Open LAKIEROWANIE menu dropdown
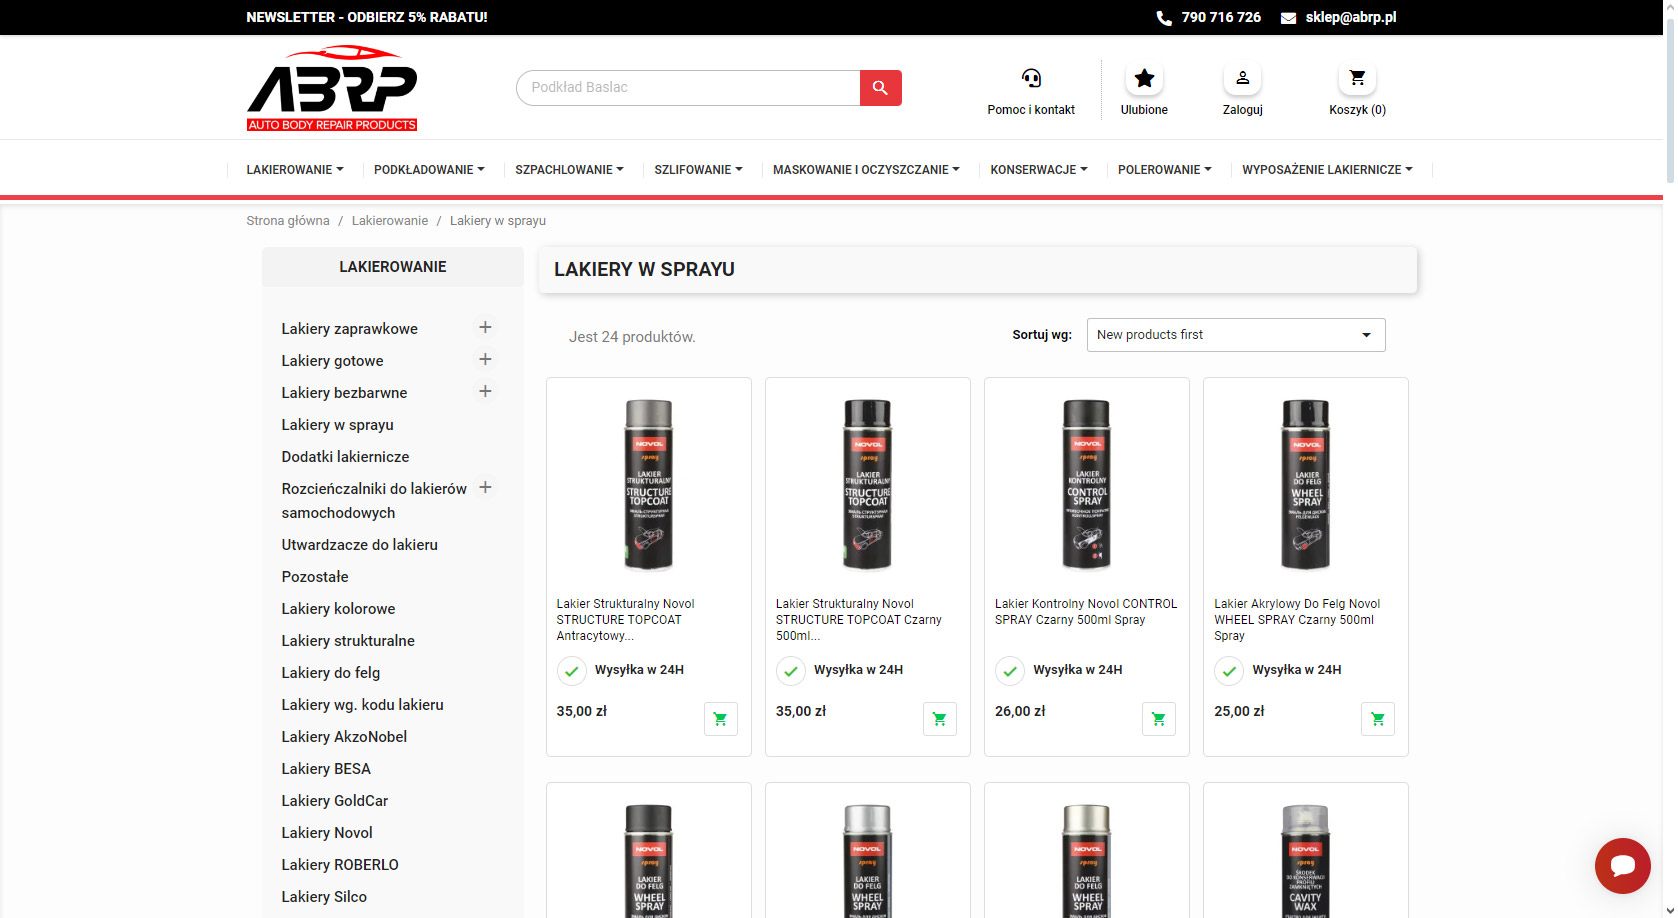The image size is (1678, 918). click(295, 170)
